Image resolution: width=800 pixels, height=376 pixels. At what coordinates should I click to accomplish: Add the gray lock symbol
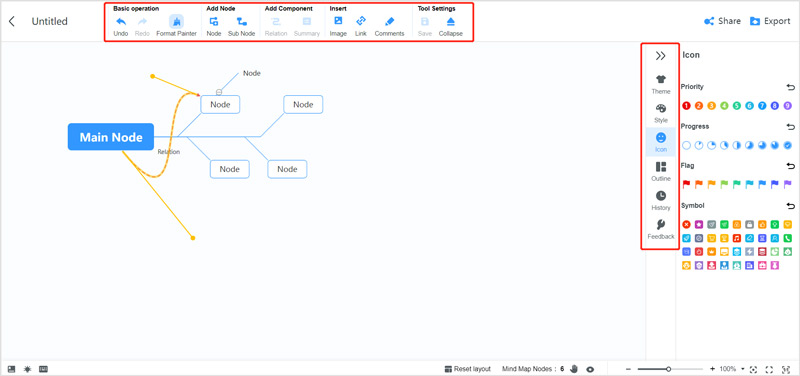coord(749,224)
